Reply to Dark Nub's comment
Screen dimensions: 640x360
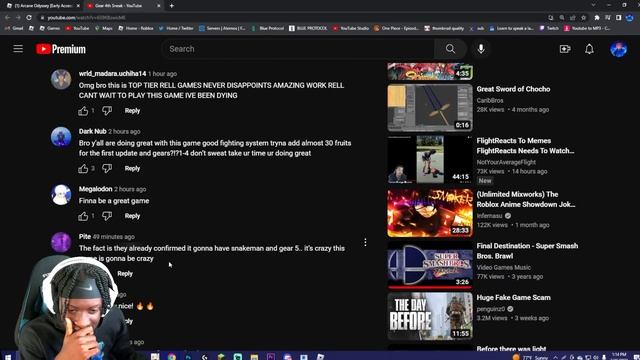coord(132,168)
